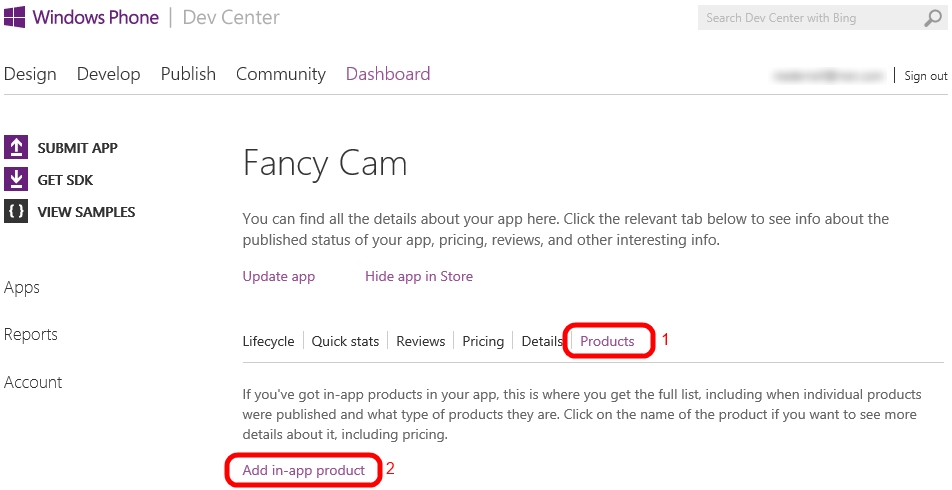Click the magnifying glass search icon
This screenshot has height=490, width=952.
point(933,18)
